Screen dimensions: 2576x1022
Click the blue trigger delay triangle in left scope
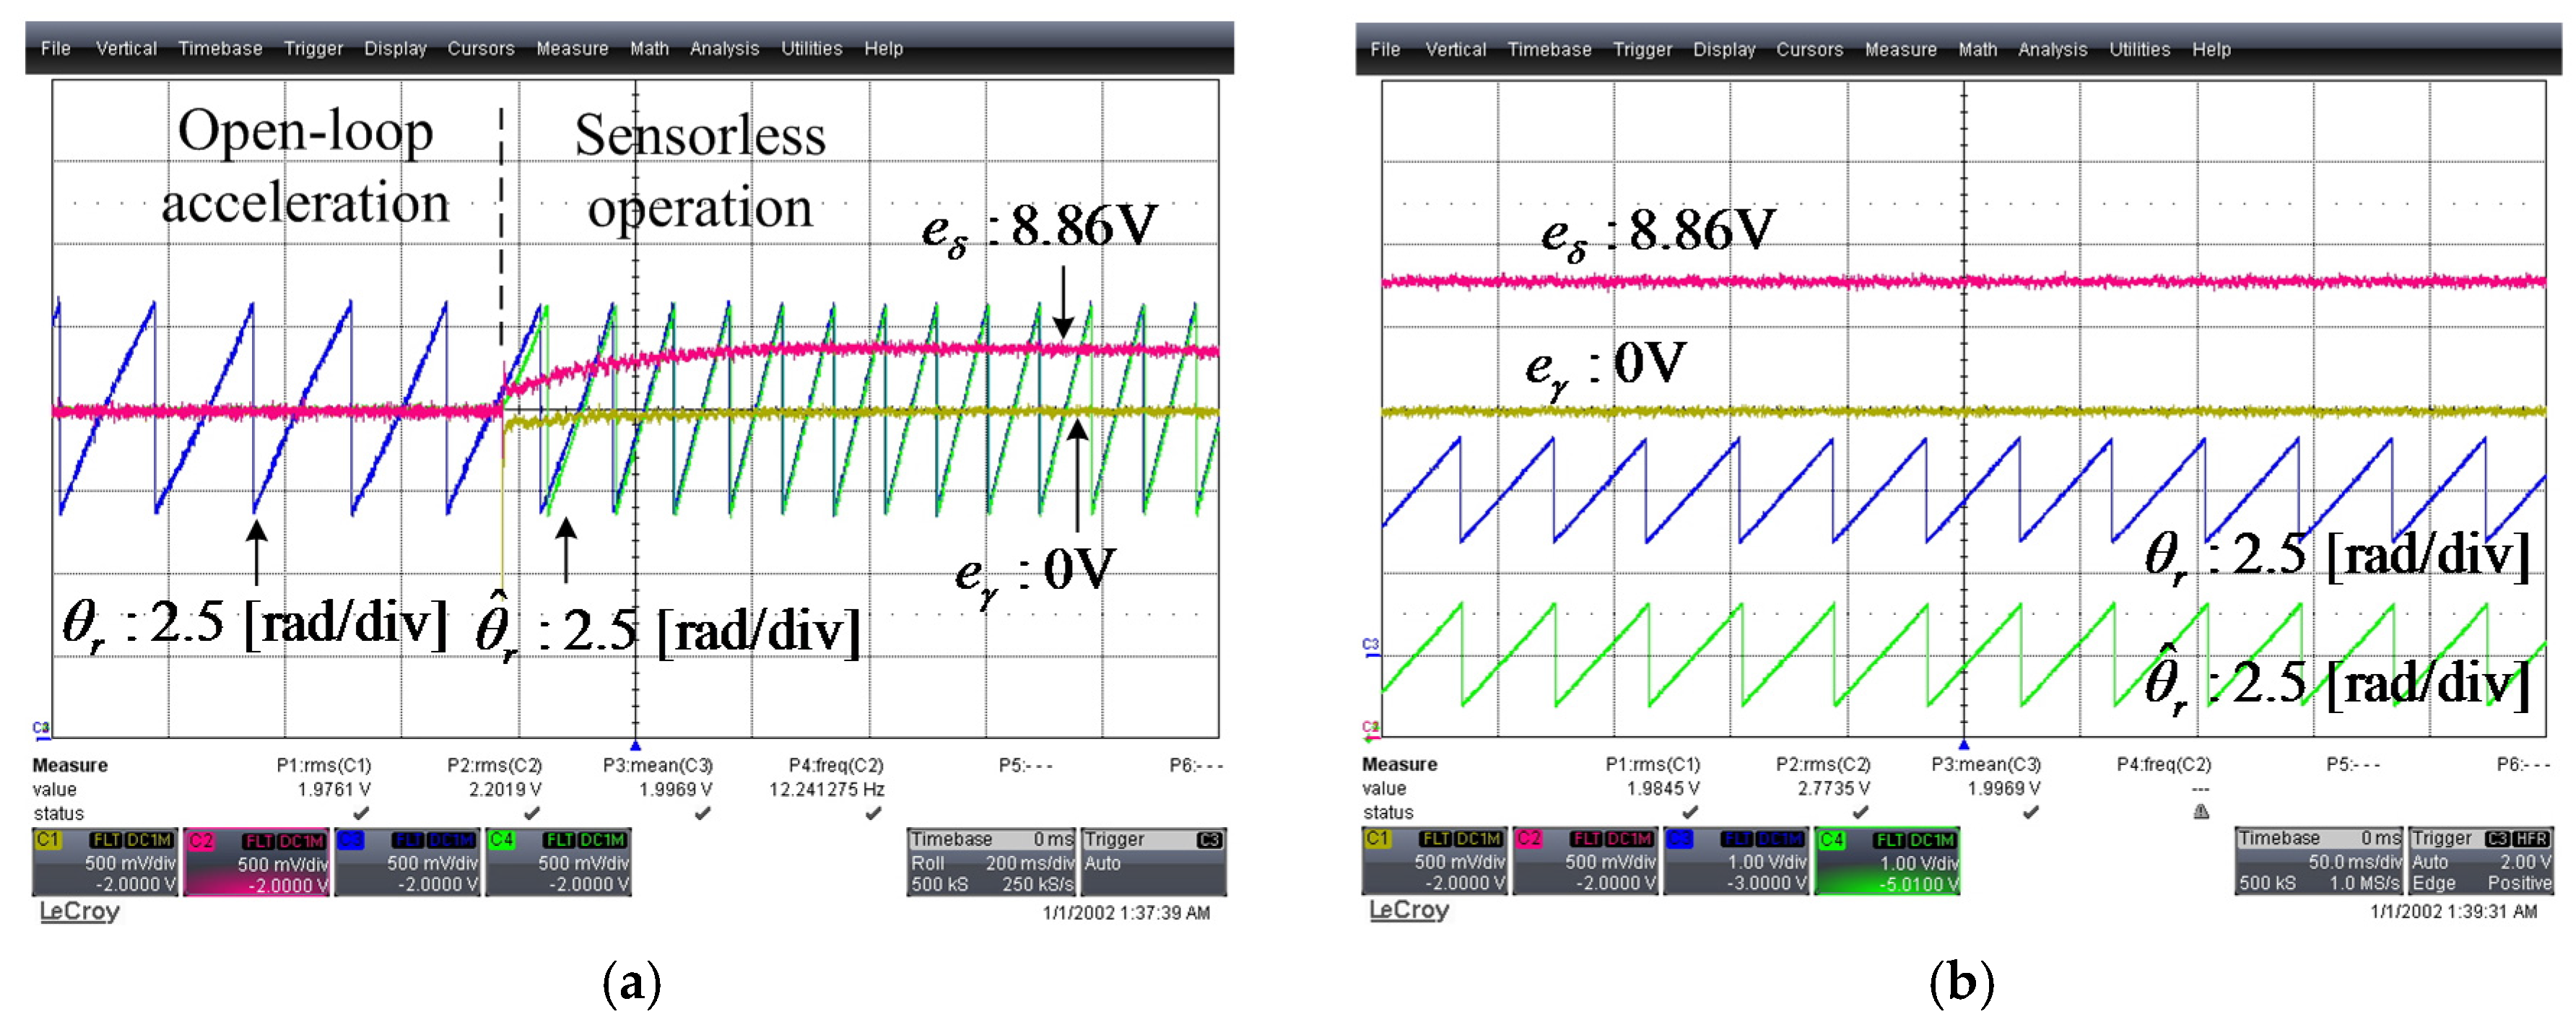pyautogui.click(x=635, y=746)
